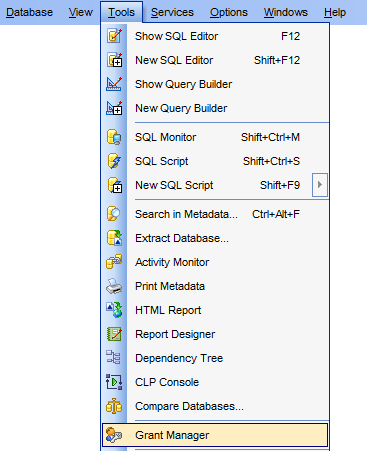Launch Show Query Builder
This screenshot has height=451, width=367.
215,84
